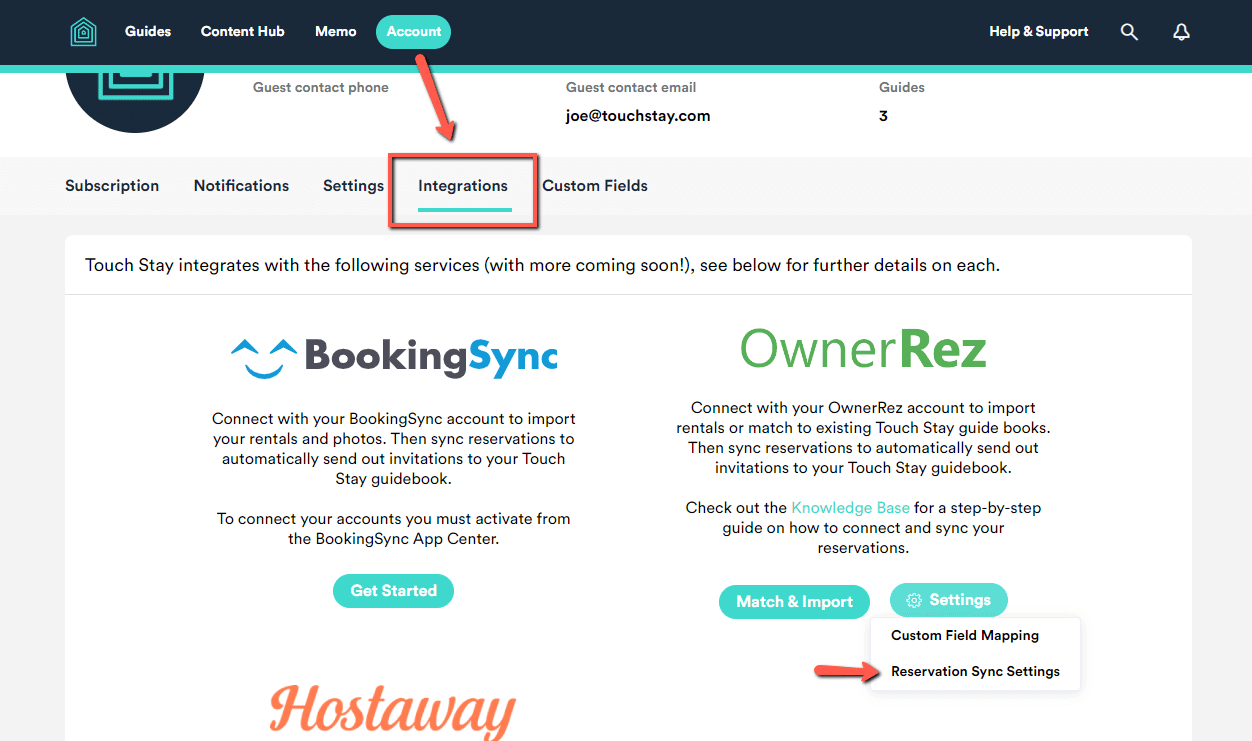Open the Subscription tab
The image size is (1252, 741).
112,186
